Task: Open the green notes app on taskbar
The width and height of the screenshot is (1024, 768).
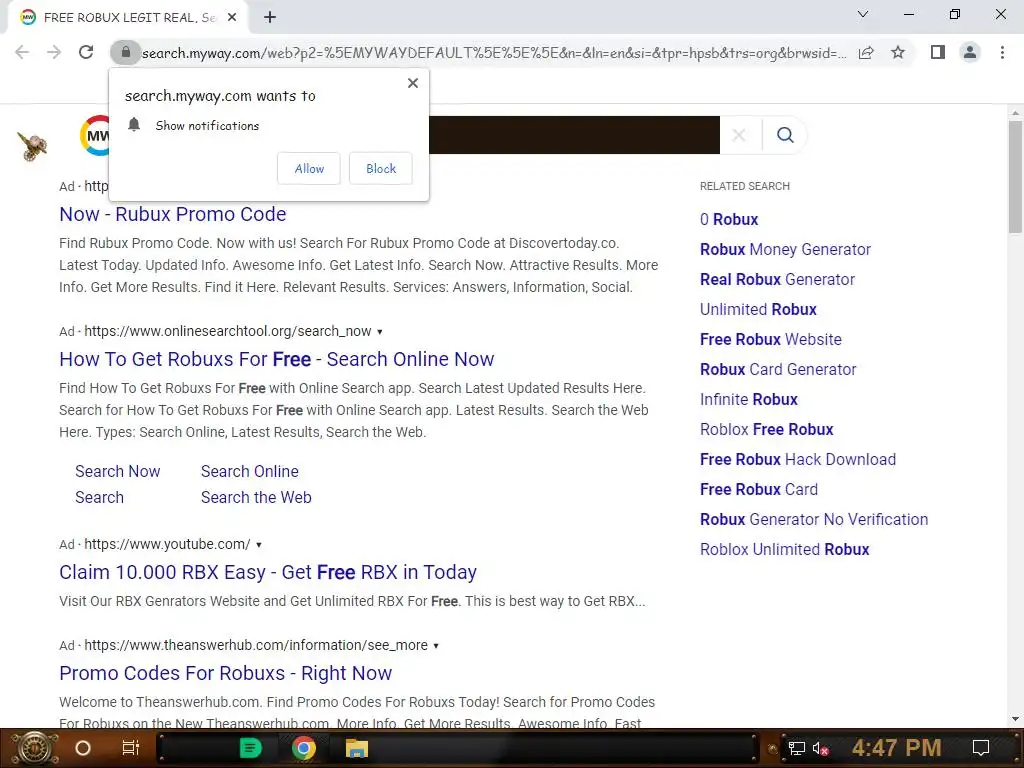Action: [251, 748]
